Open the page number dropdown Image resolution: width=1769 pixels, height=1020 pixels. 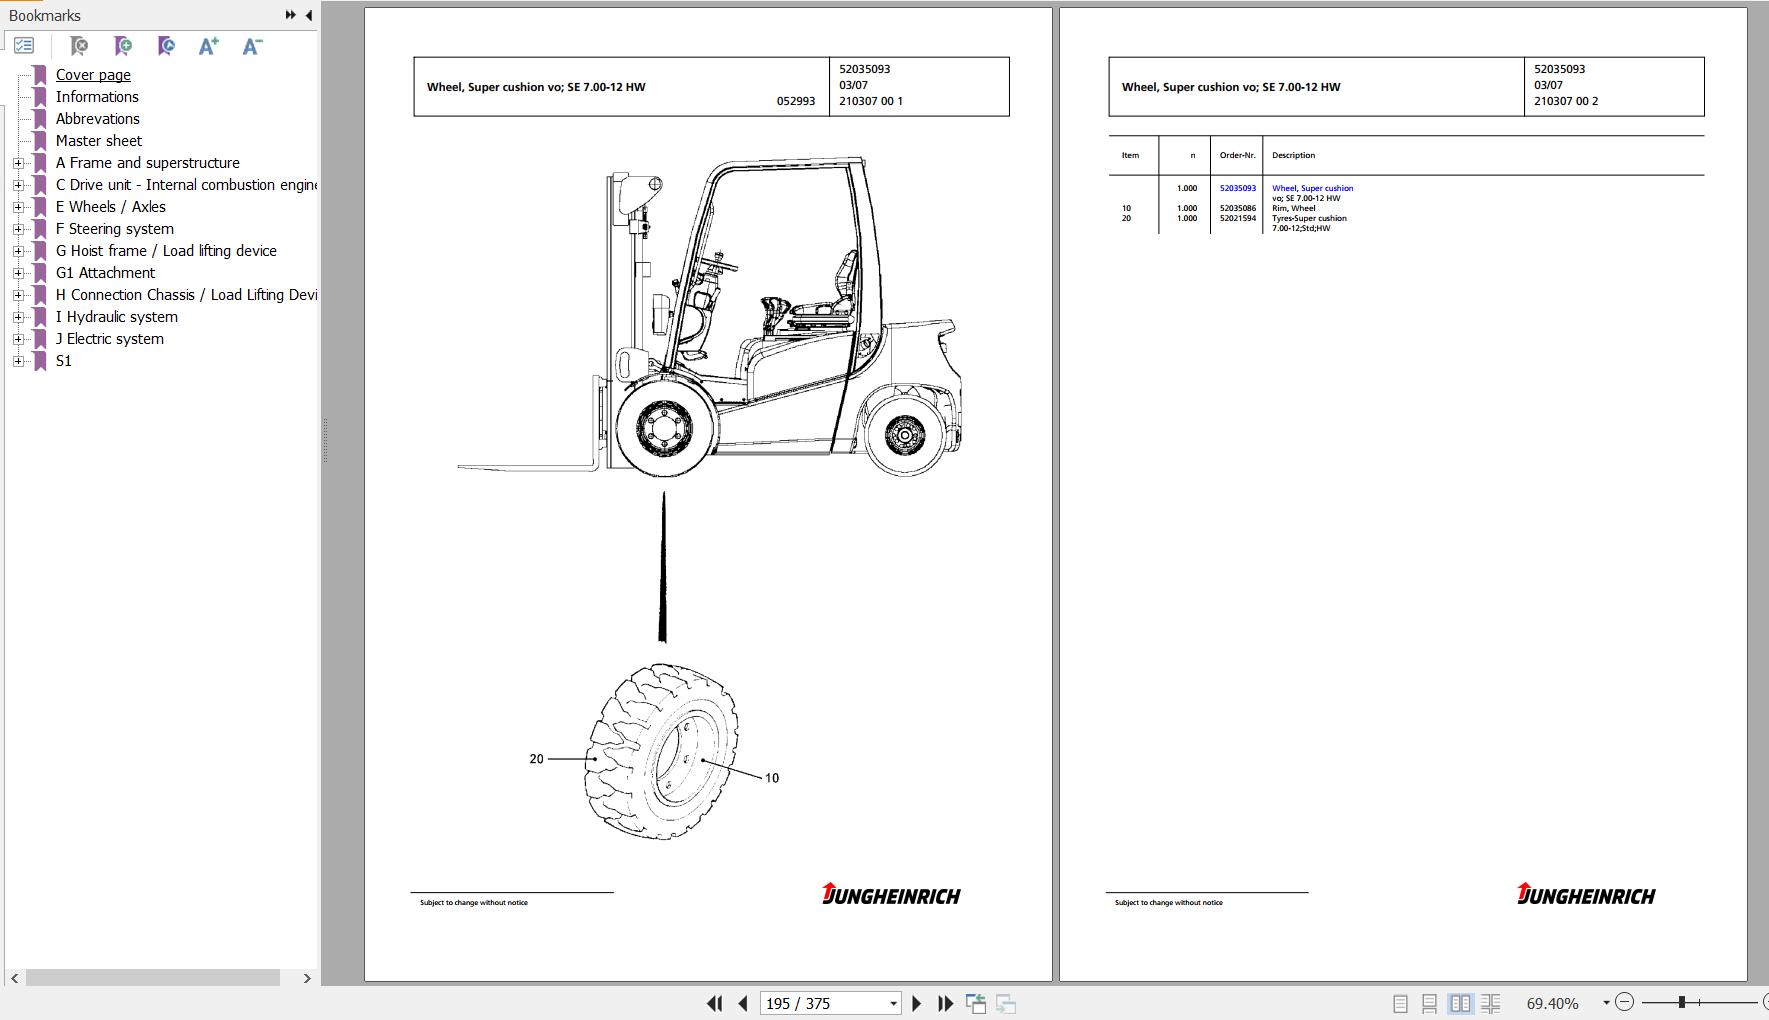893,1004
